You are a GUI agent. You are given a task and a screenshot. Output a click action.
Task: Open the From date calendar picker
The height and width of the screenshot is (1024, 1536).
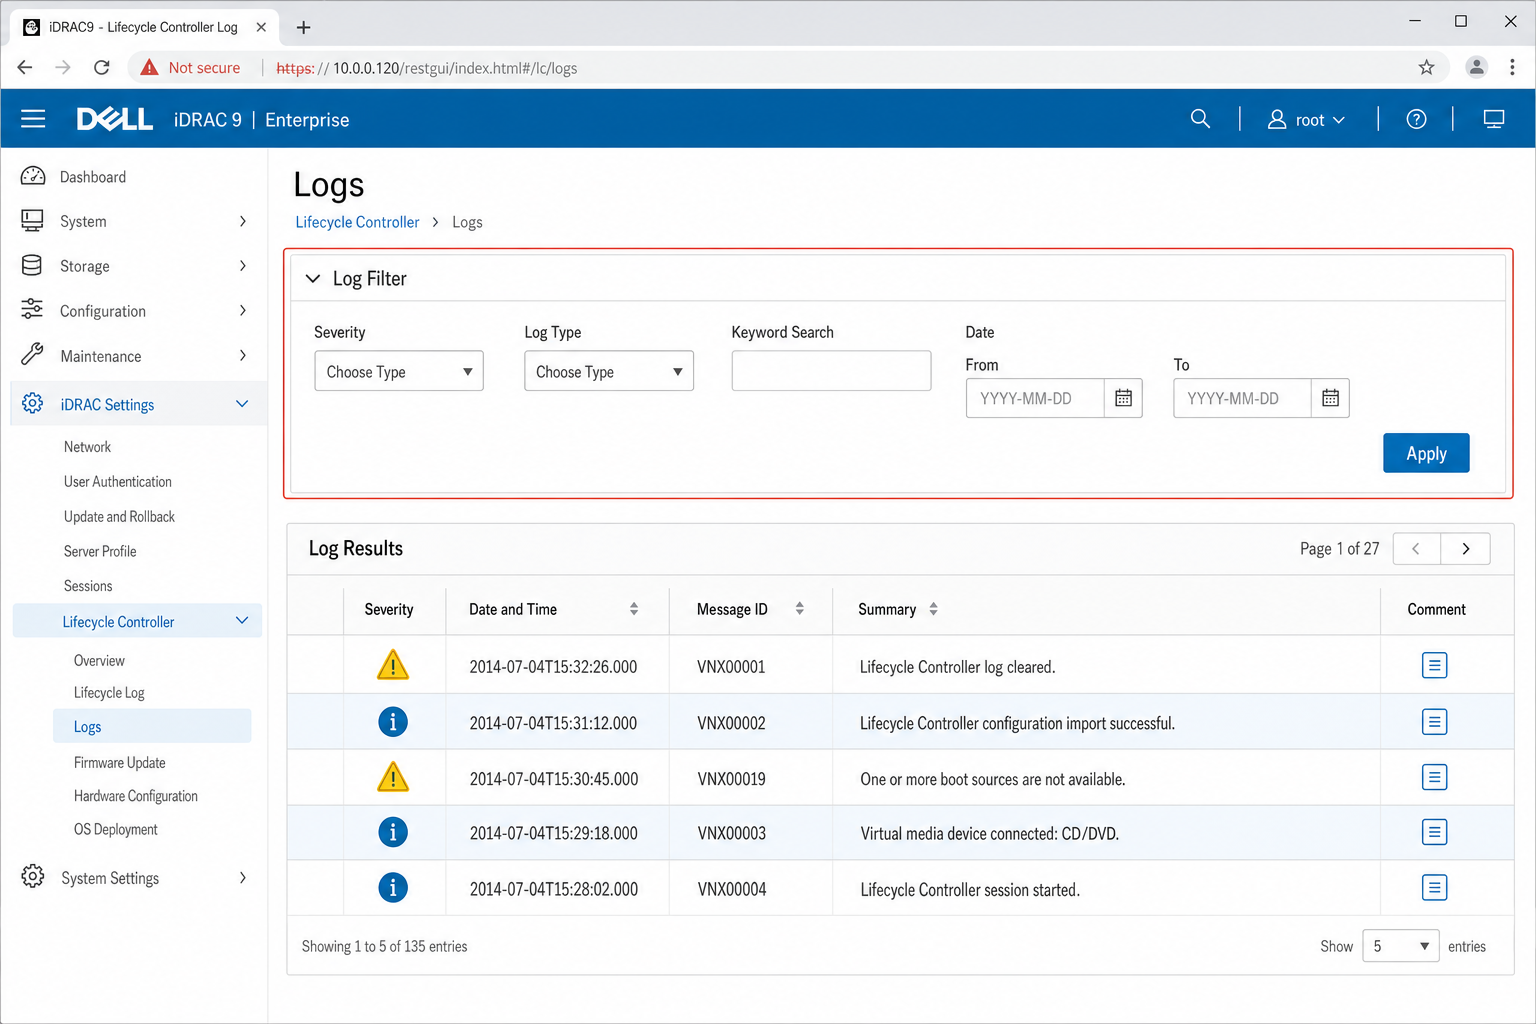(1123, 398)
